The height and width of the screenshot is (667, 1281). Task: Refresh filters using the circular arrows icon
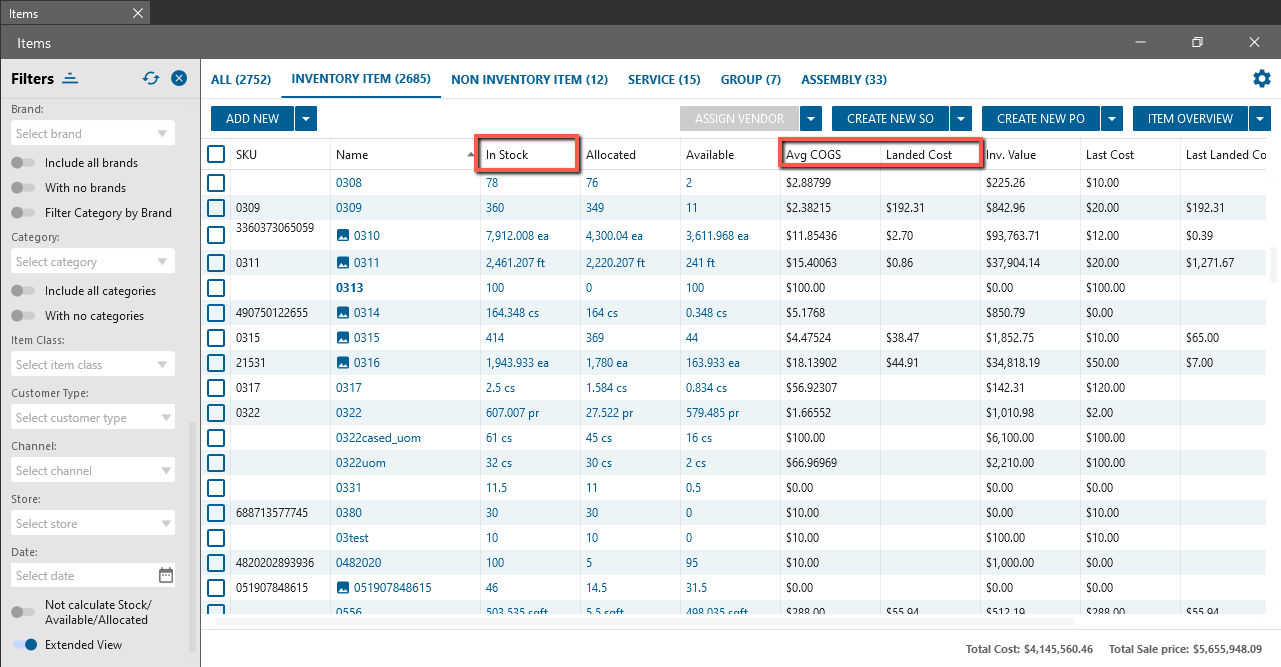[151, 78]
